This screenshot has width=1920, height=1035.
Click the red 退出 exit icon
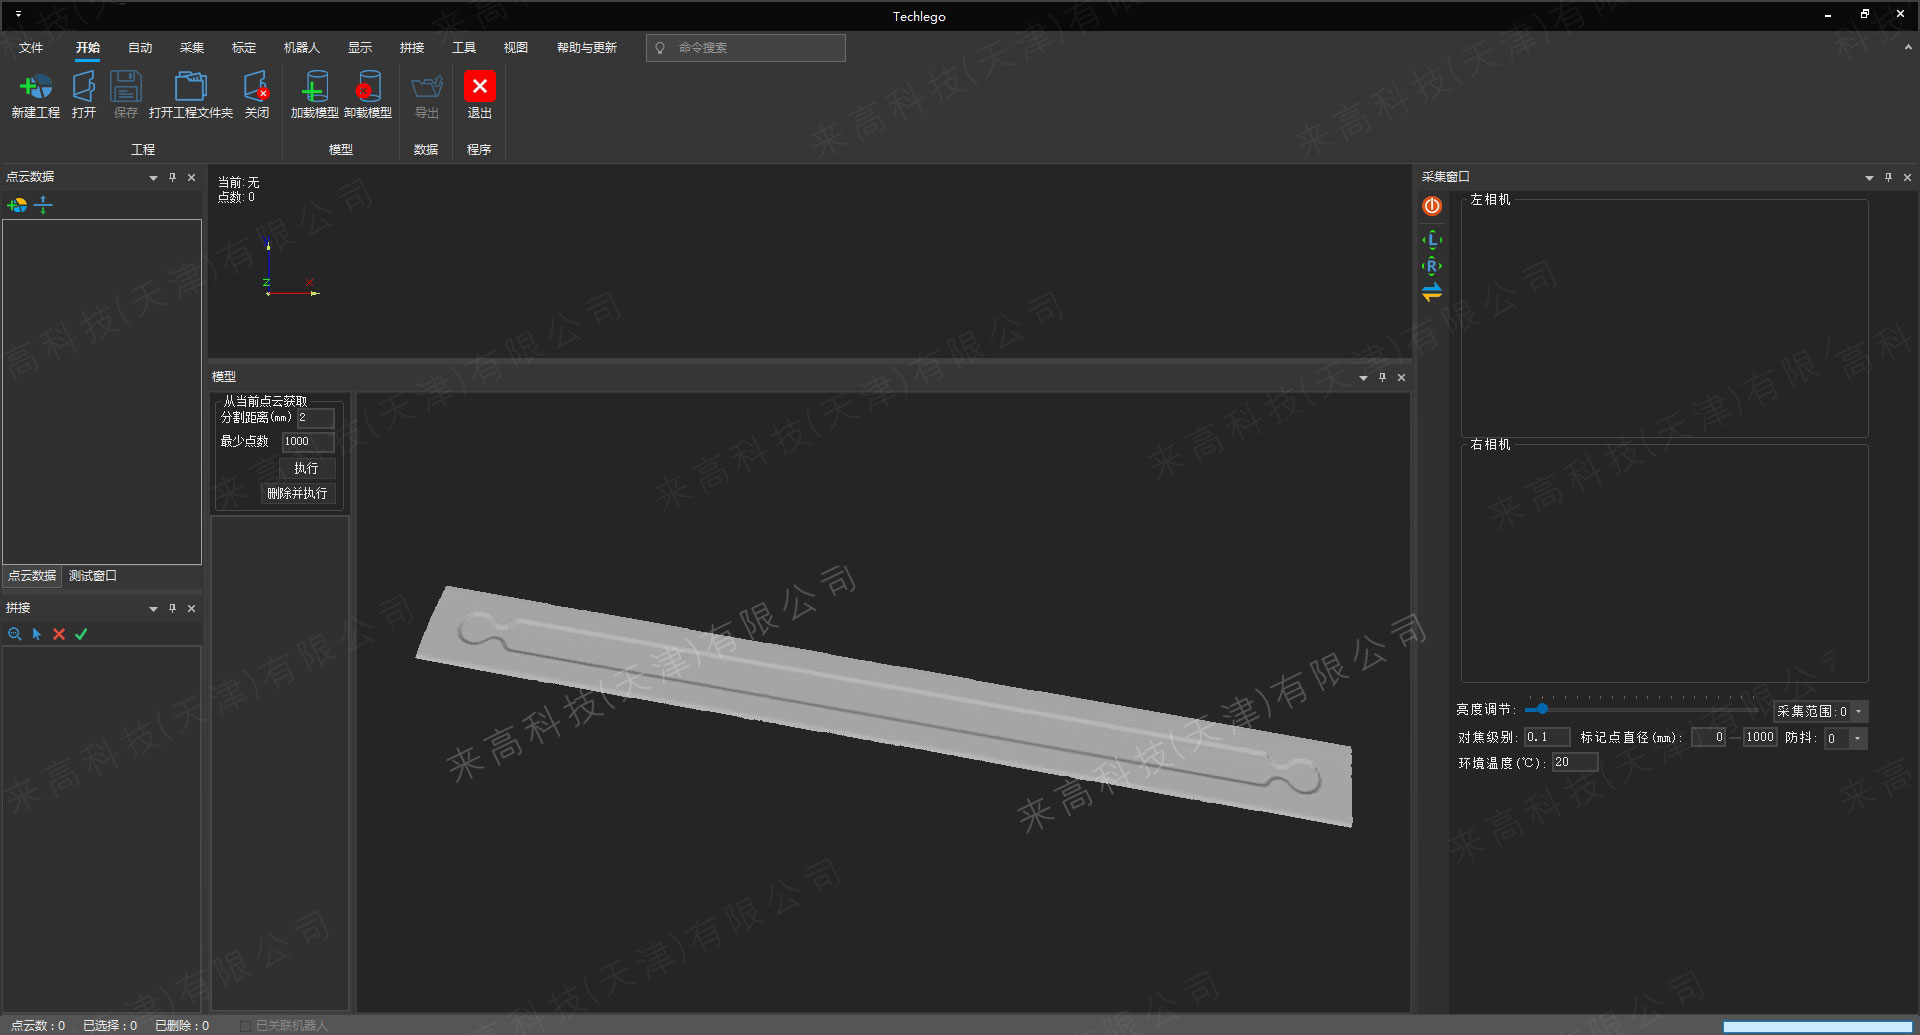479,87
